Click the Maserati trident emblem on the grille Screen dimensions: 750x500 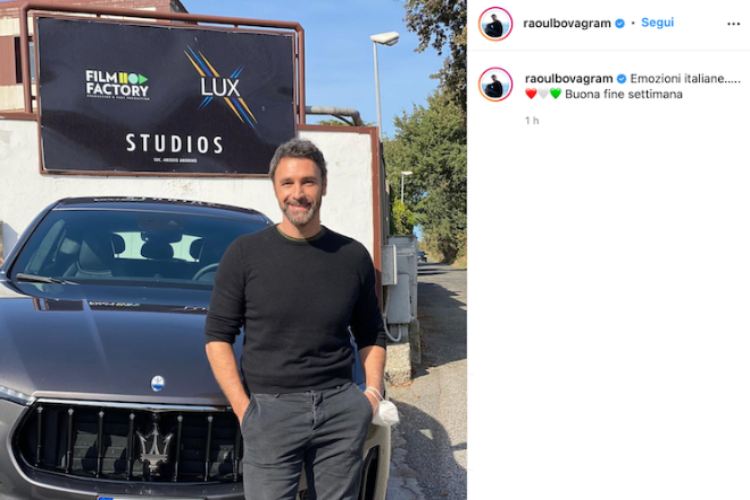tap(154, 448)
